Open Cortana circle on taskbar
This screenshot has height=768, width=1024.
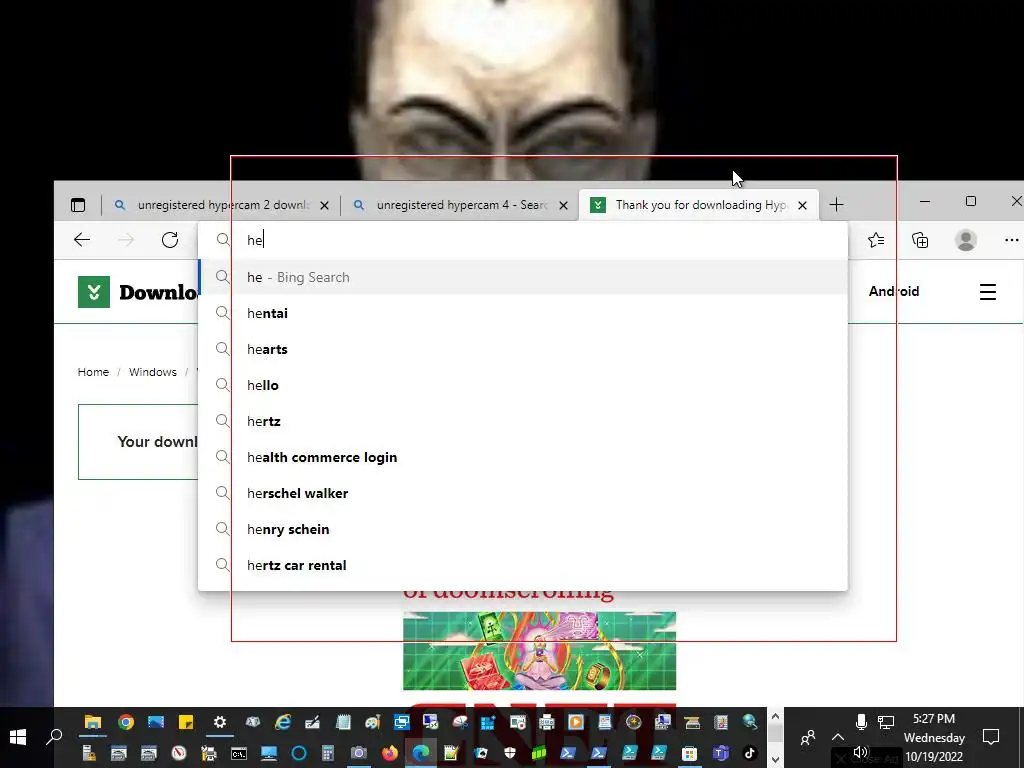click(x=298, y=753)
